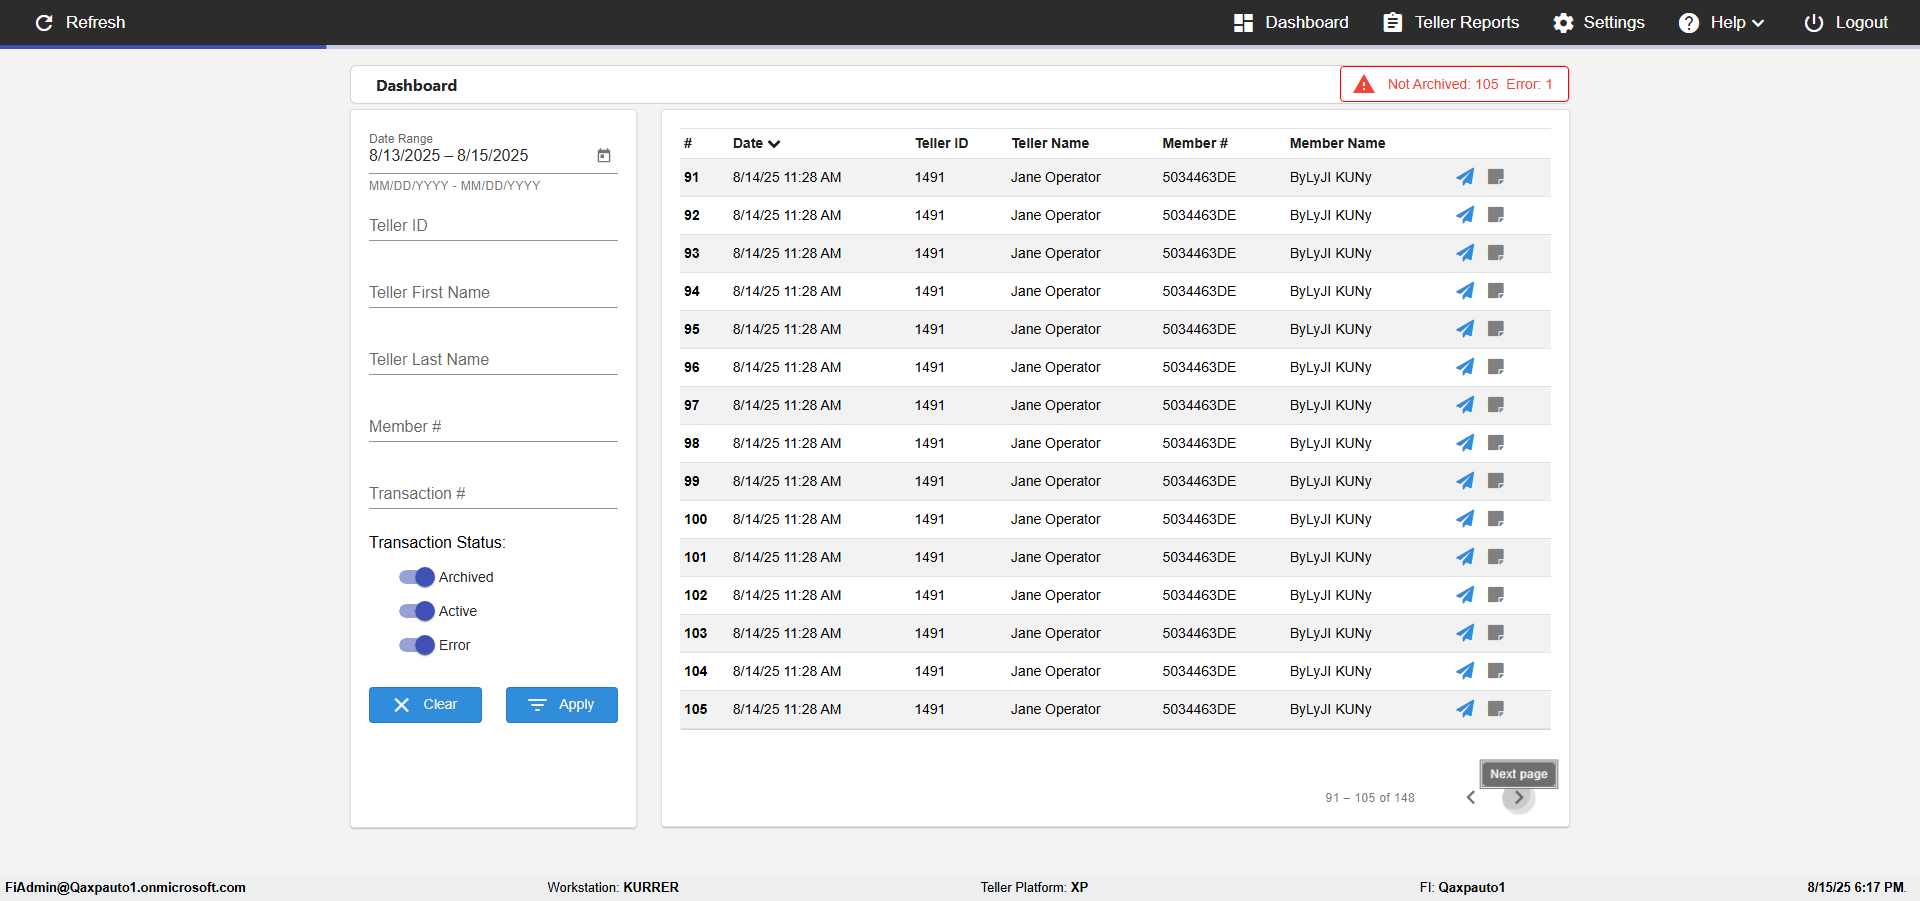The width and height of the screenshot is (1920, 901).
Task: Open the note icon in row 103
Action: [1496, 633]
